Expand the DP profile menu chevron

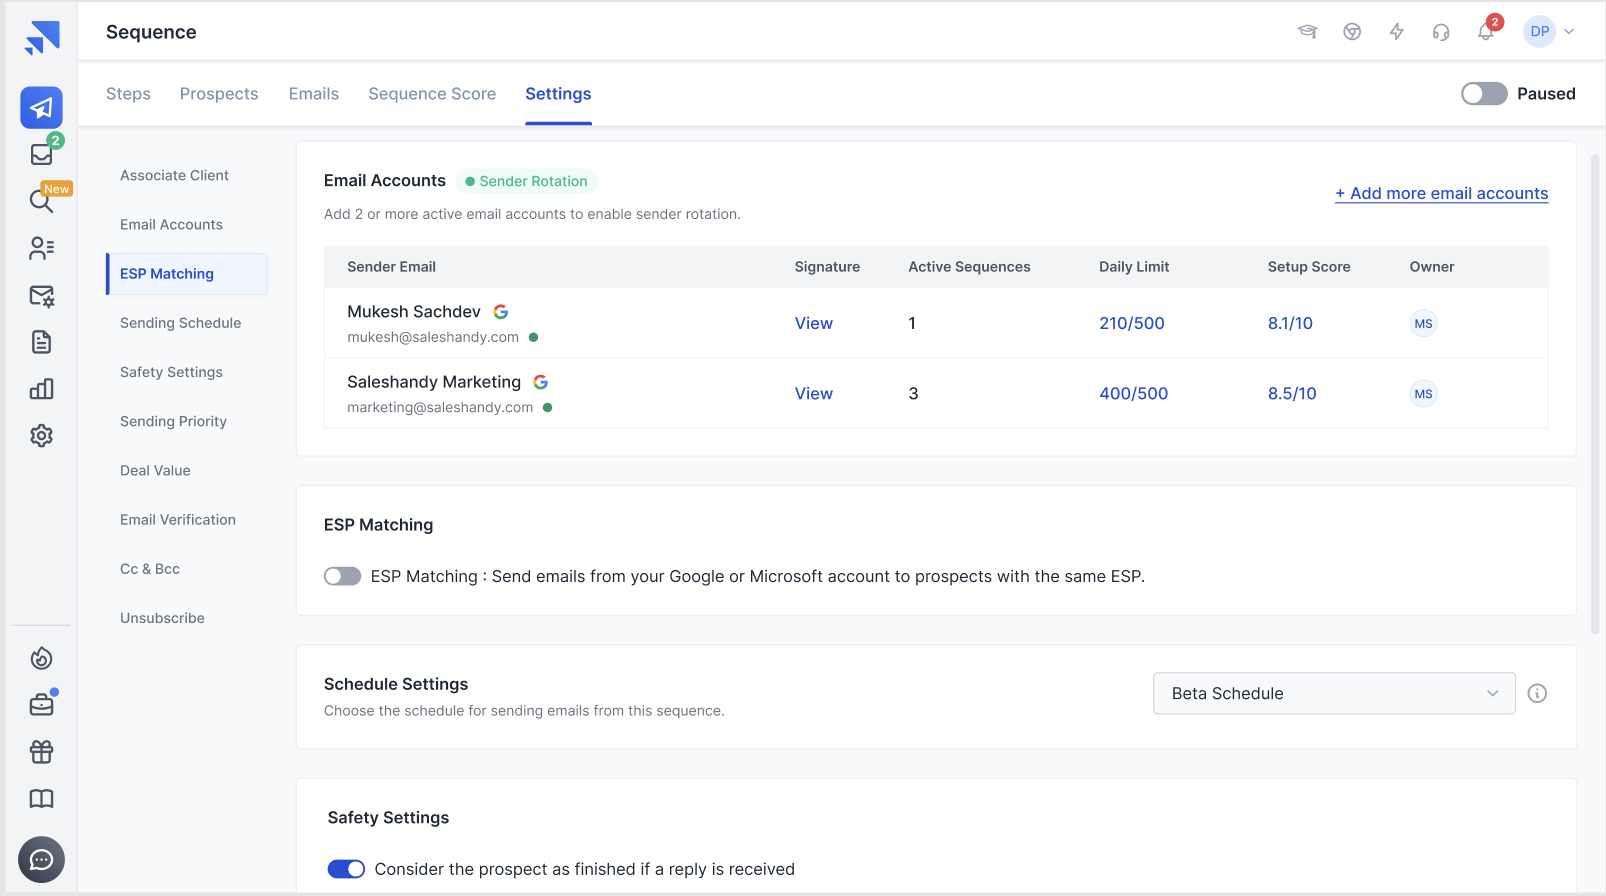(1569, 32)
